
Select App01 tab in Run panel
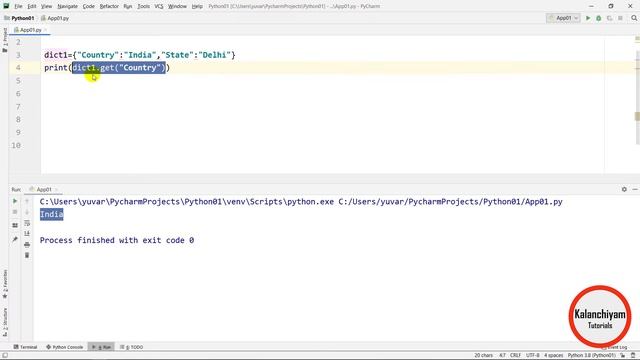pyautogui.click(x=40, y=189)
